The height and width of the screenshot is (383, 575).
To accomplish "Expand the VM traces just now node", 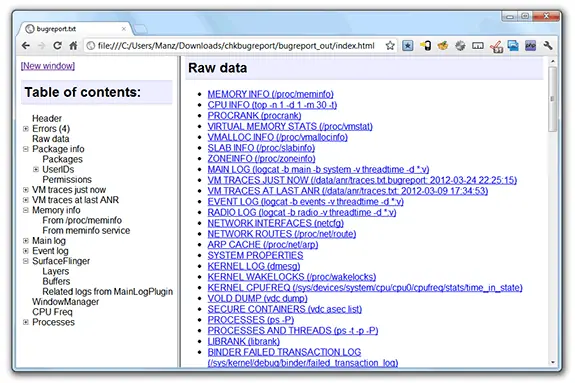I will click(x=26, y=190).
